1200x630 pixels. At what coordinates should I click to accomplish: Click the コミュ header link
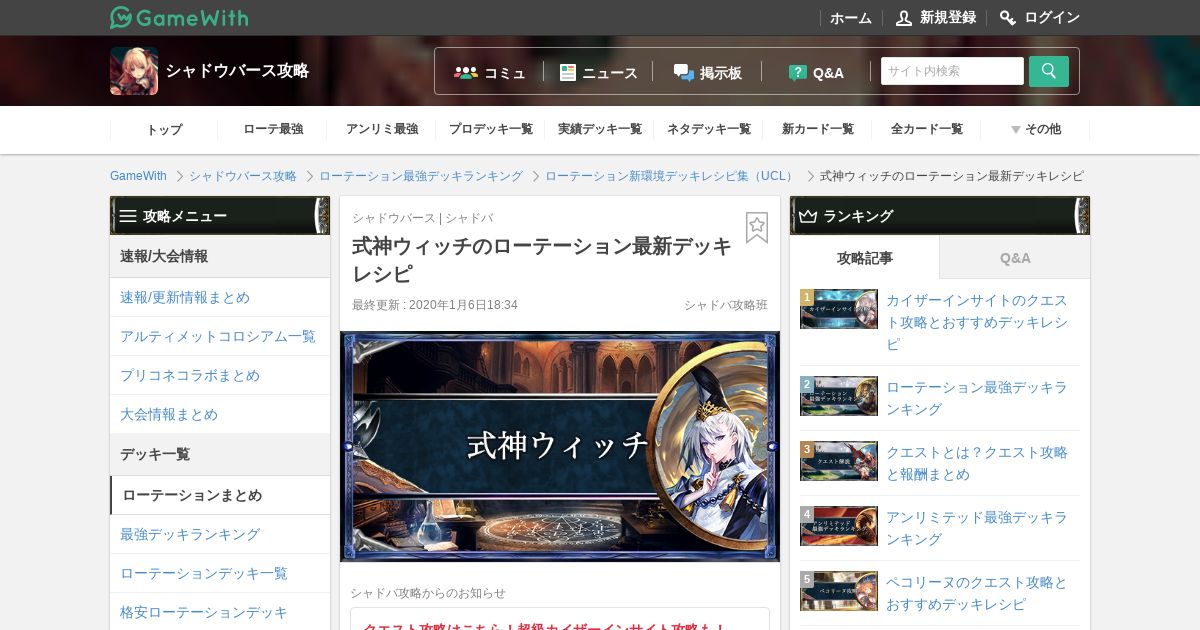pos(505,73)
